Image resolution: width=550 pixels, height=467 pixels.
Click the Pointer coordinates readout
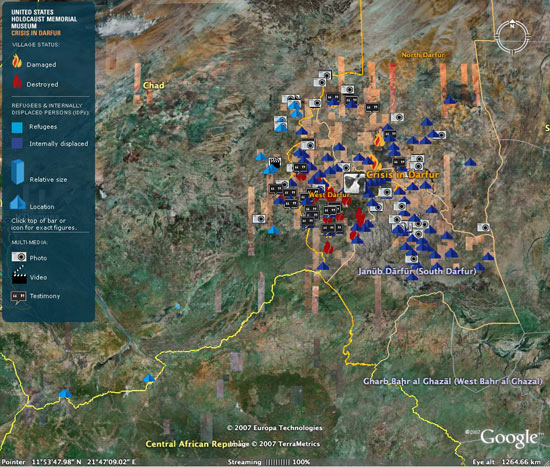pyautogui.click(x=69, y=462)
